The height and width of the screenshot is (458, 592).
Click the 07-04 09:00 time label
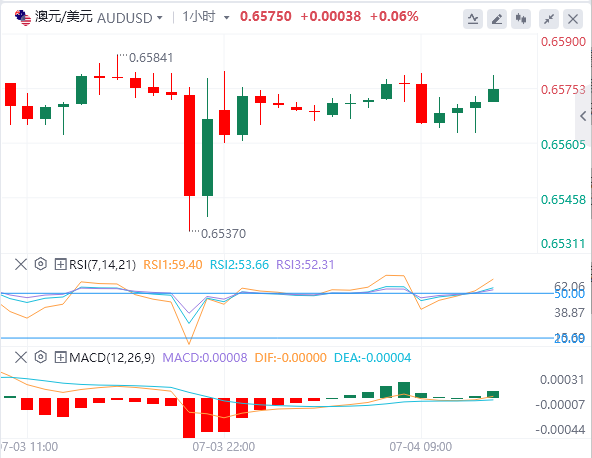click(x=421, y=447)
